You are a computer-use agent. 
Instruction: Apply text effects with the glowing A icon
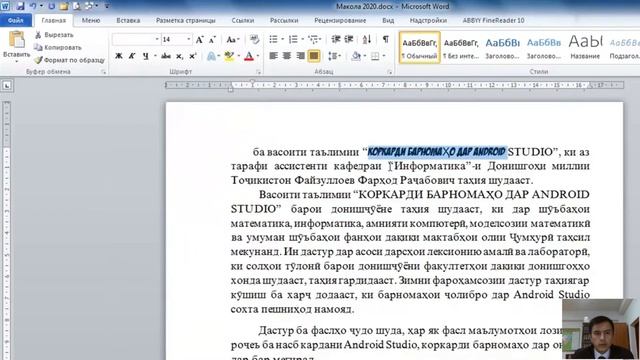coord(211,56)
